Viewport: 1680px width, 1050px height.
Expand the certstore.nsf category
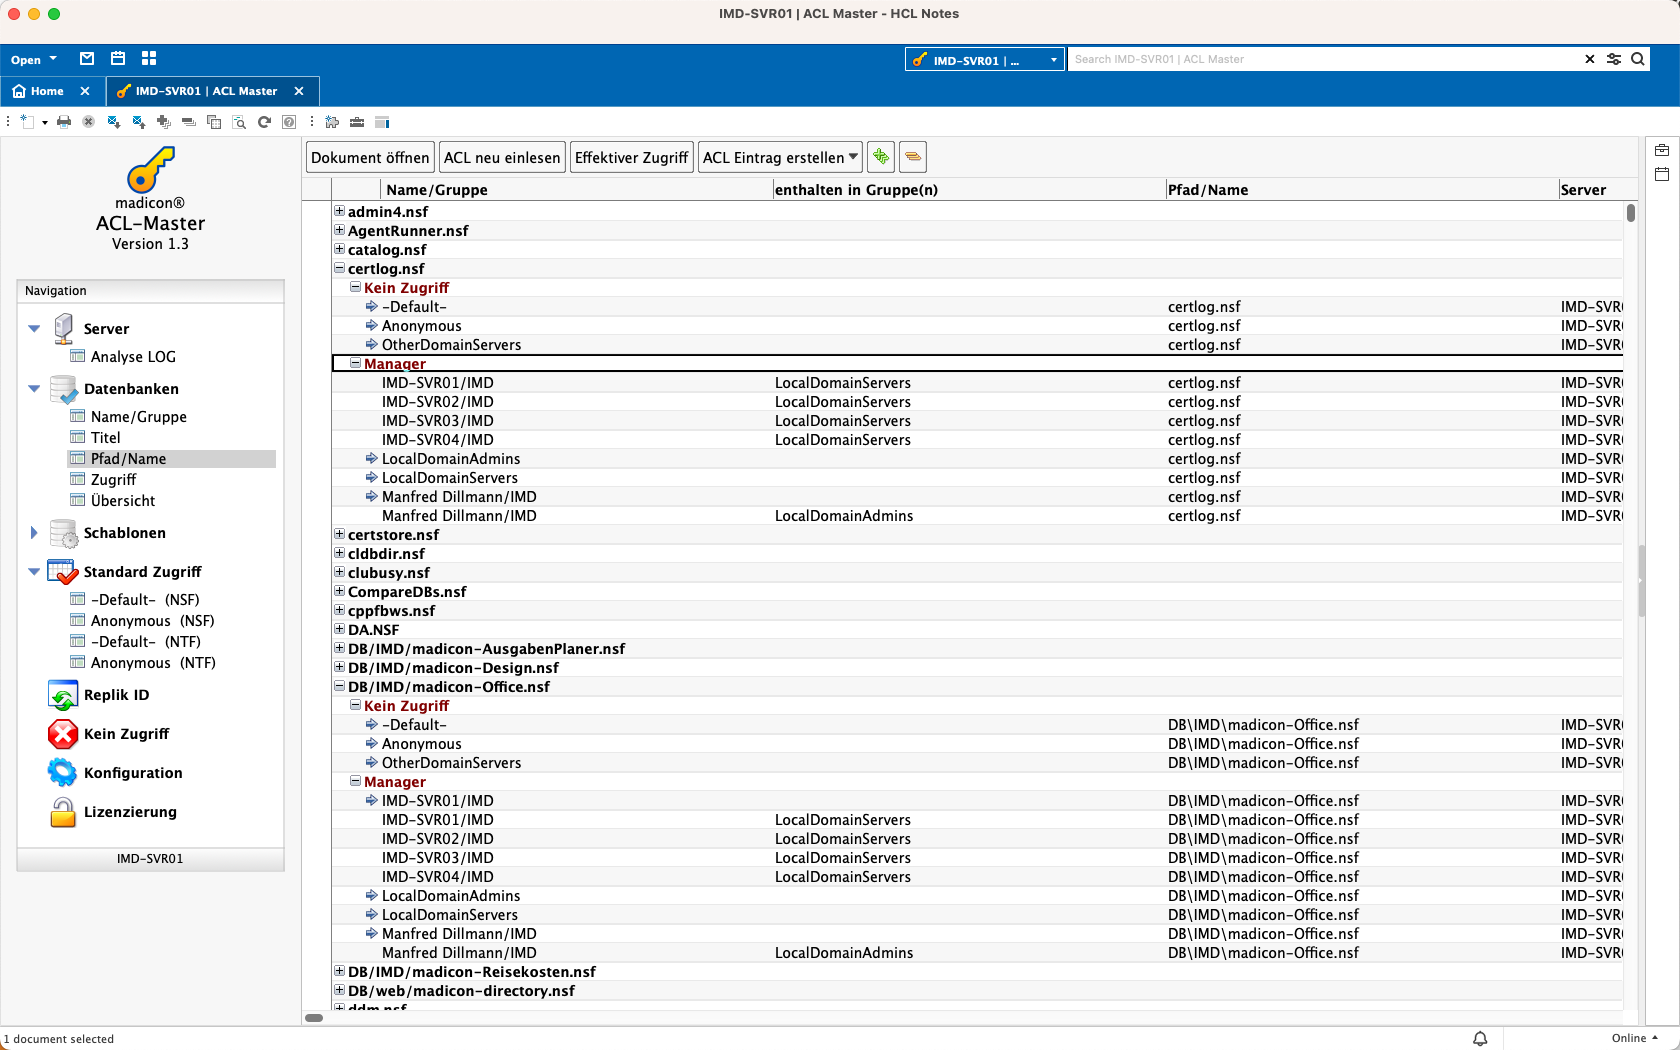pos(339,534)
